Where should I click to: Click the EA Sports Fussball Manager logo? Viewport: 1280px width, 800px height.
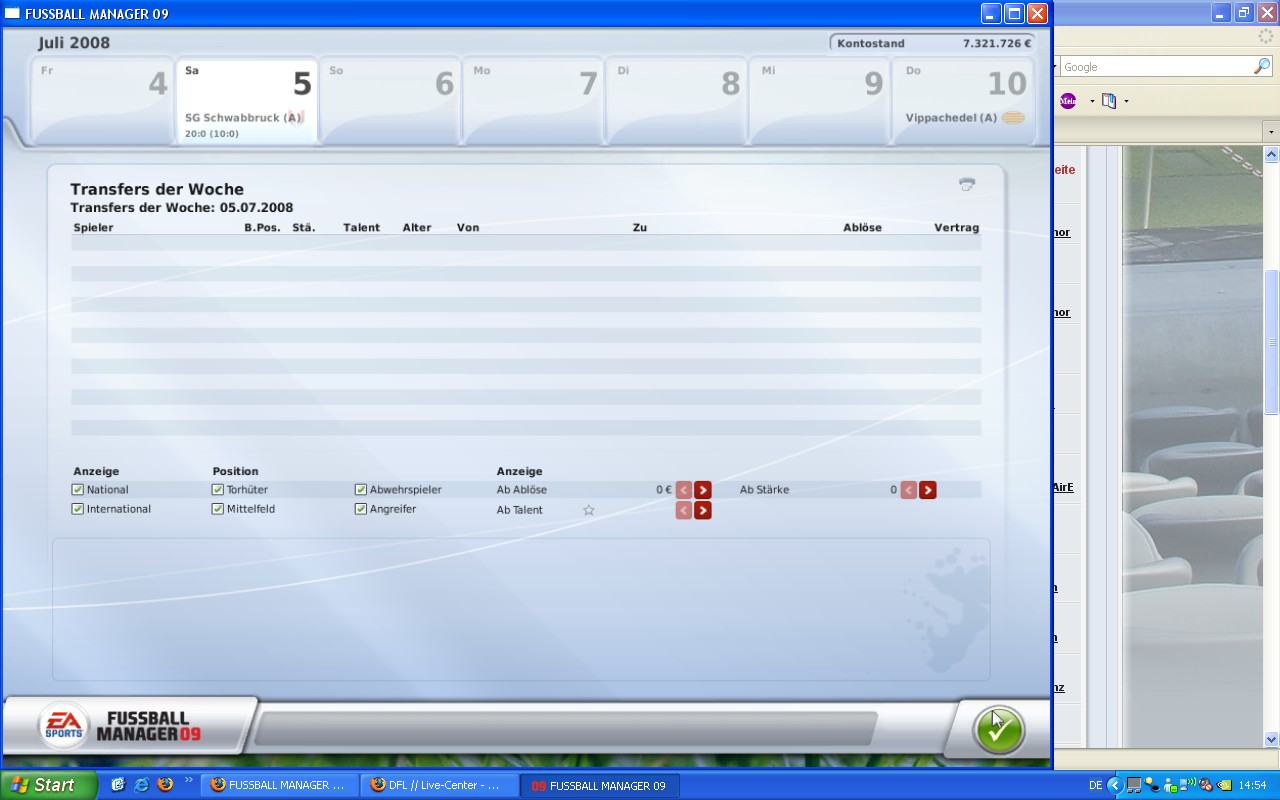120,726
